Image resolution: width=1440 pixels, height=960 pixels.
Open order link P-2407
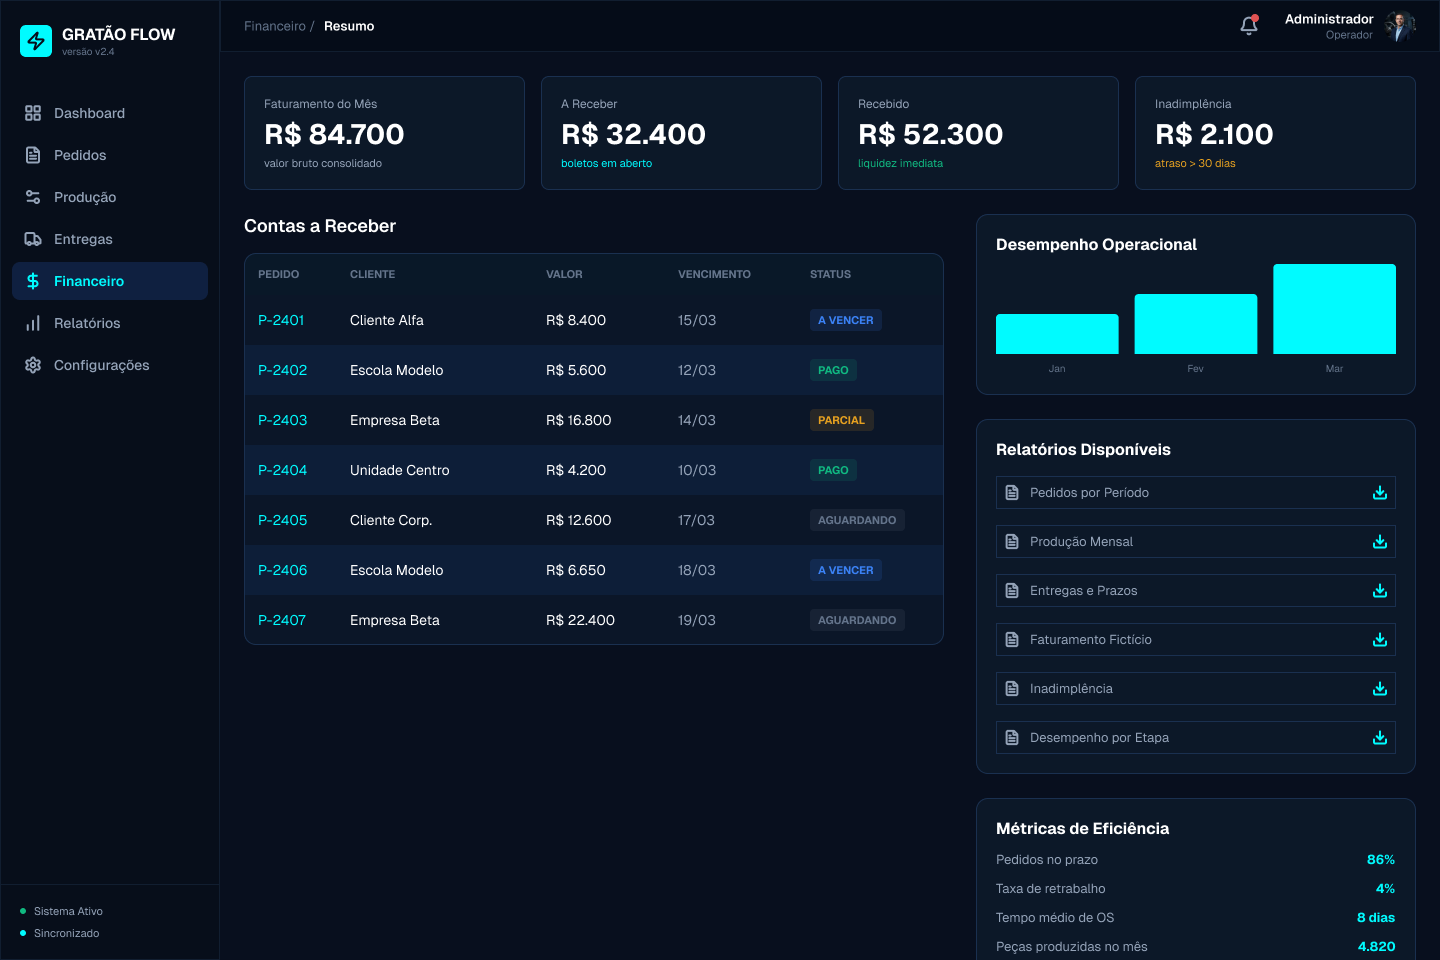282,620
